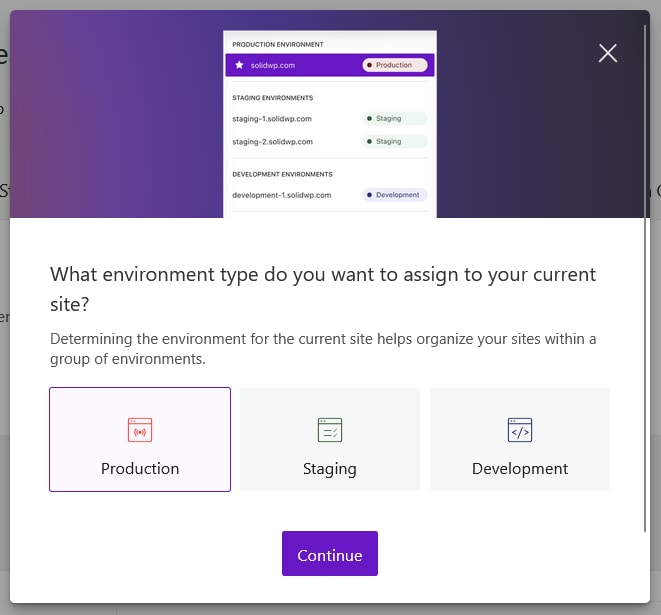Click the environment type question heading
This screenshot has width=661, height=615.
[x=323, y=289]
